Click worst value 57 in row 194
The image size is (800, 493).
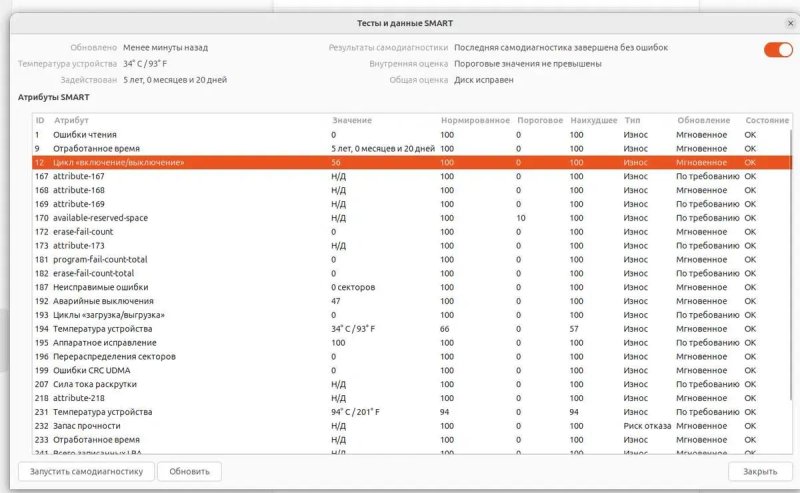pyautogui.click(x=574, y=329)
